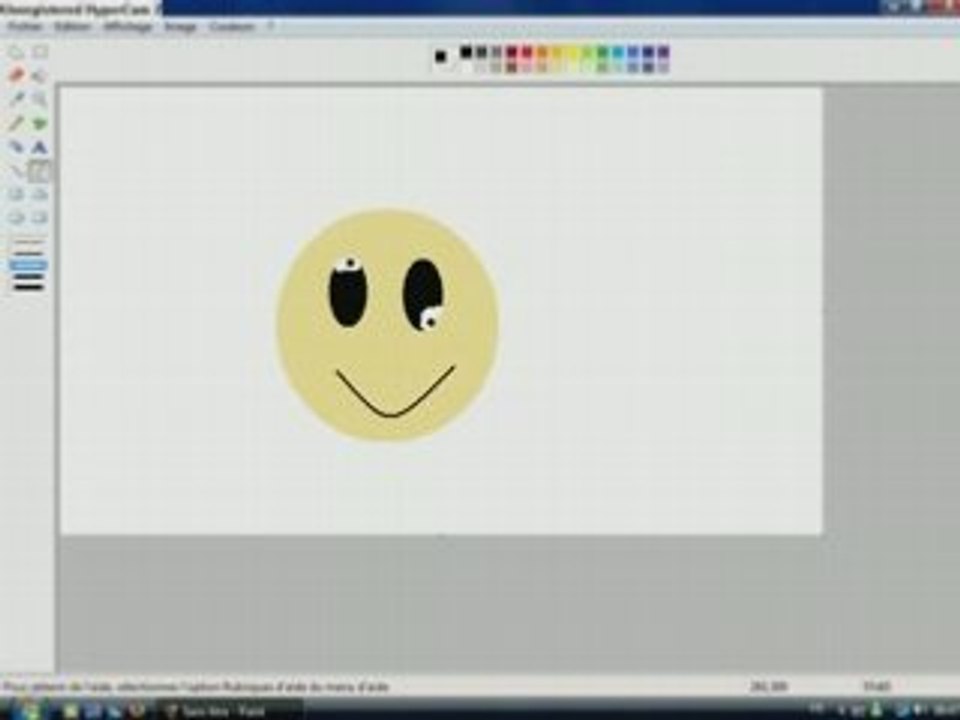Select the Pick Color eyedropper tool
Viewport: 960px width, 720px height.
coord(16,99)
